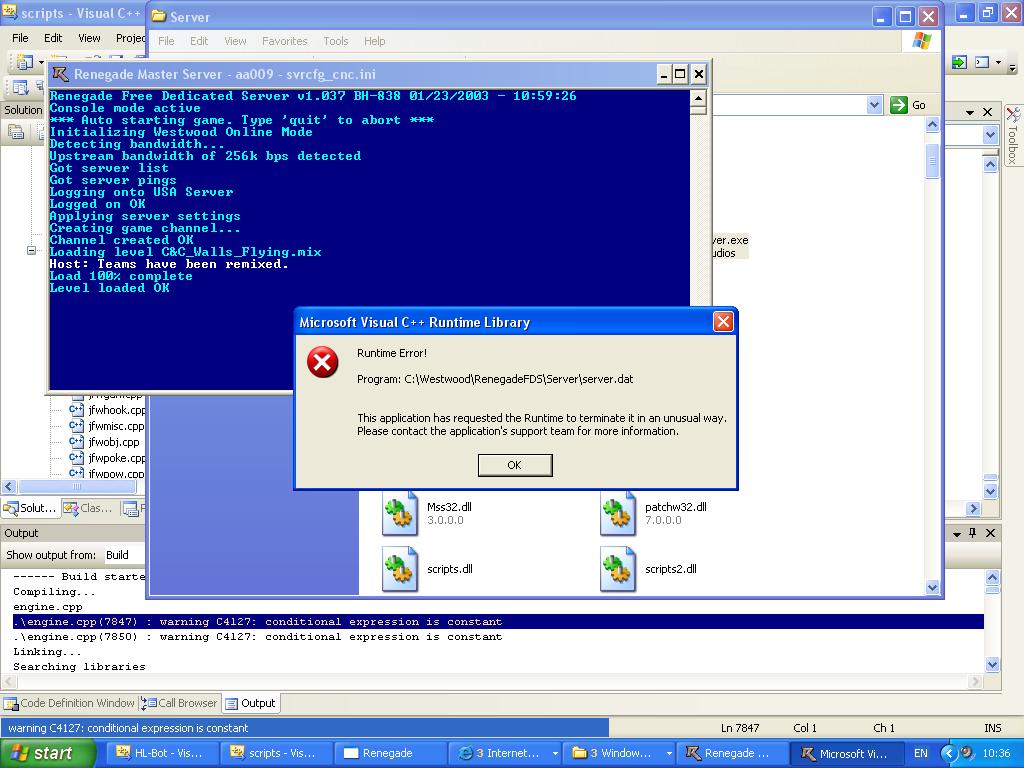Viewport: 1024px width, 768px height.
Task: Click the red error icon in dialog
Action: pyautogui.click(x=322, y=362)
